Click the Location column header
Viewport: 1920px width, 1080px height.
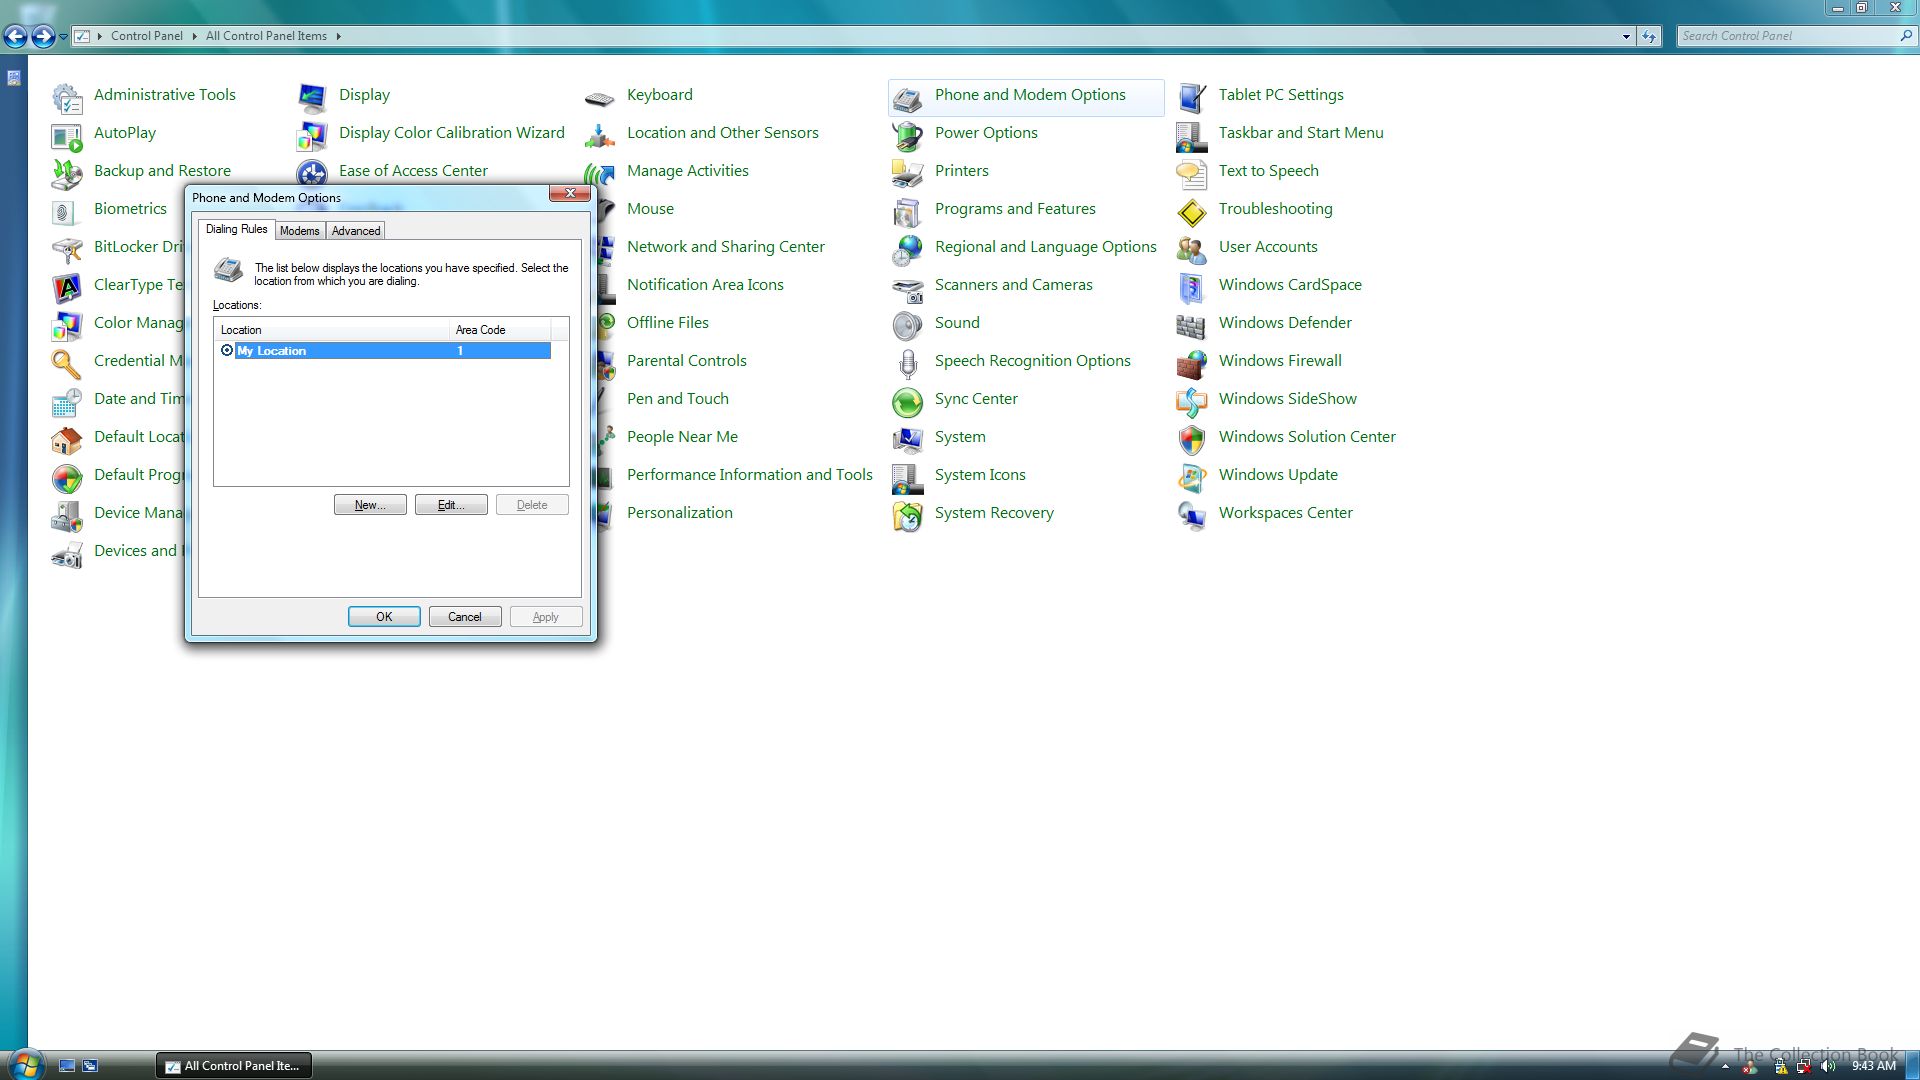click(331, 329)
